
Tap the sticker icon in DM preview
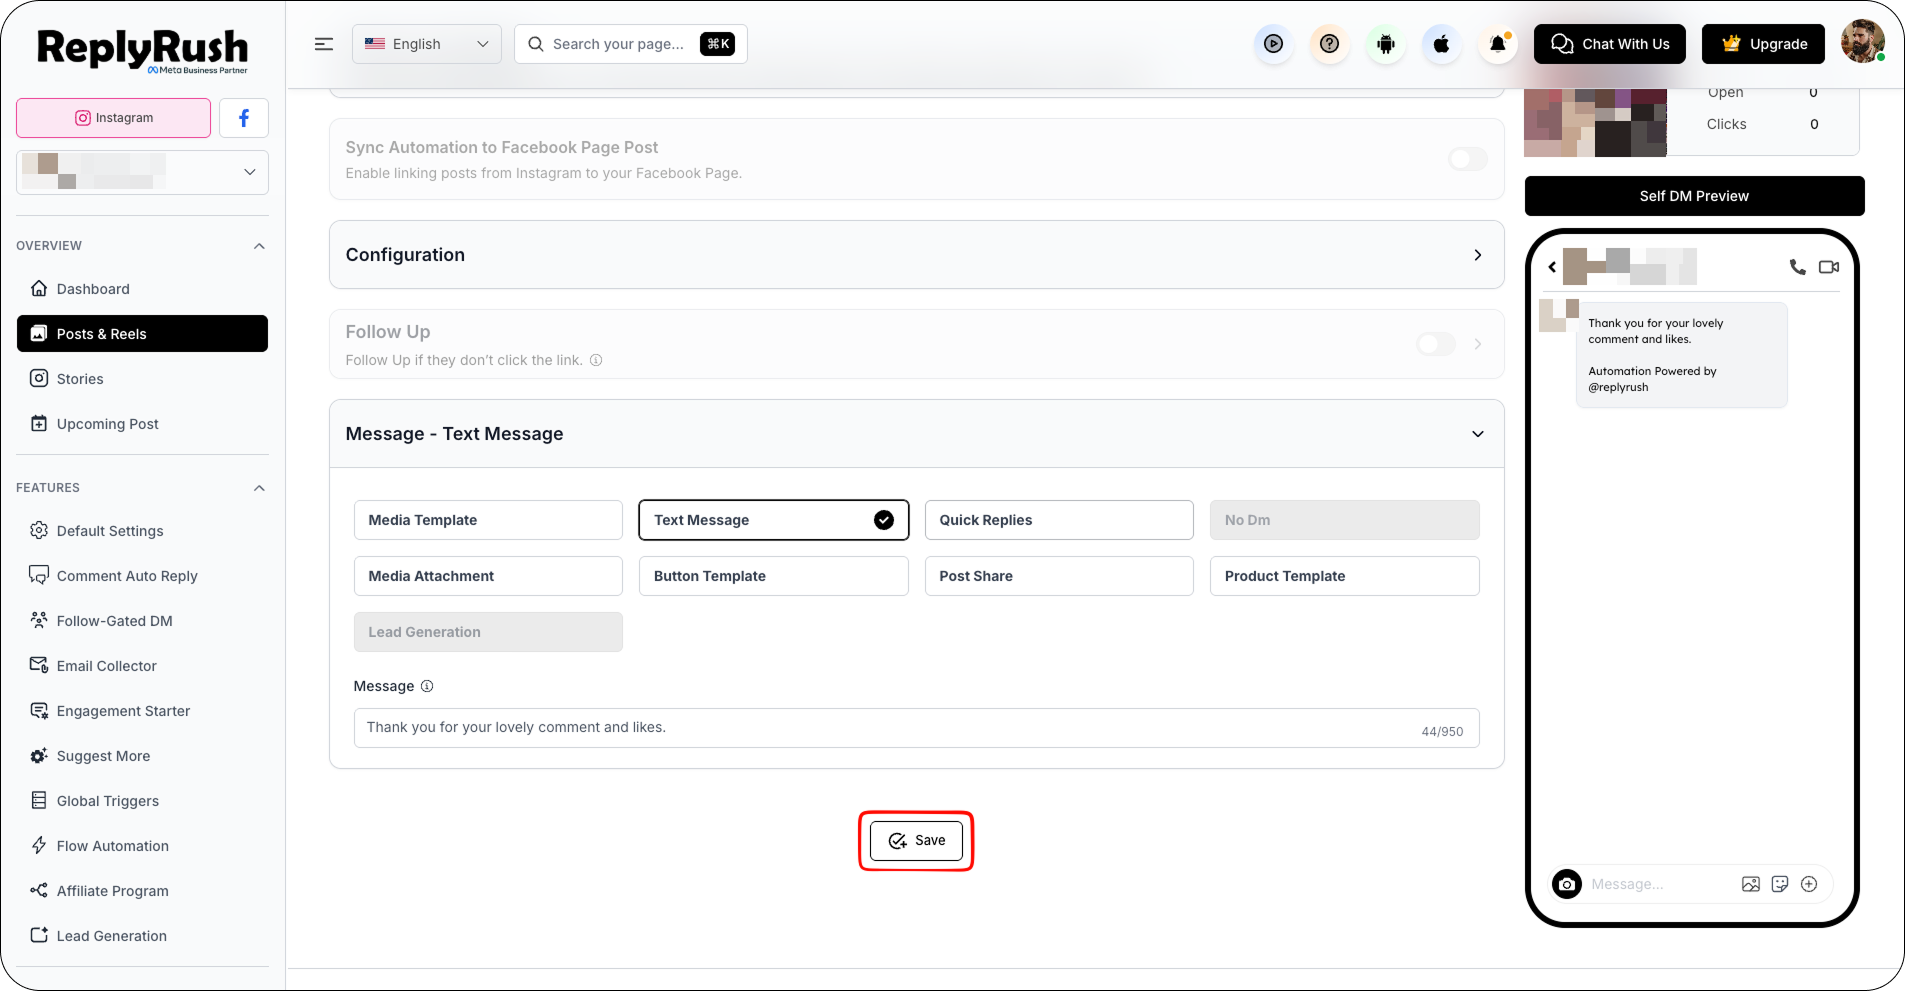click(x=1780, y=884)
